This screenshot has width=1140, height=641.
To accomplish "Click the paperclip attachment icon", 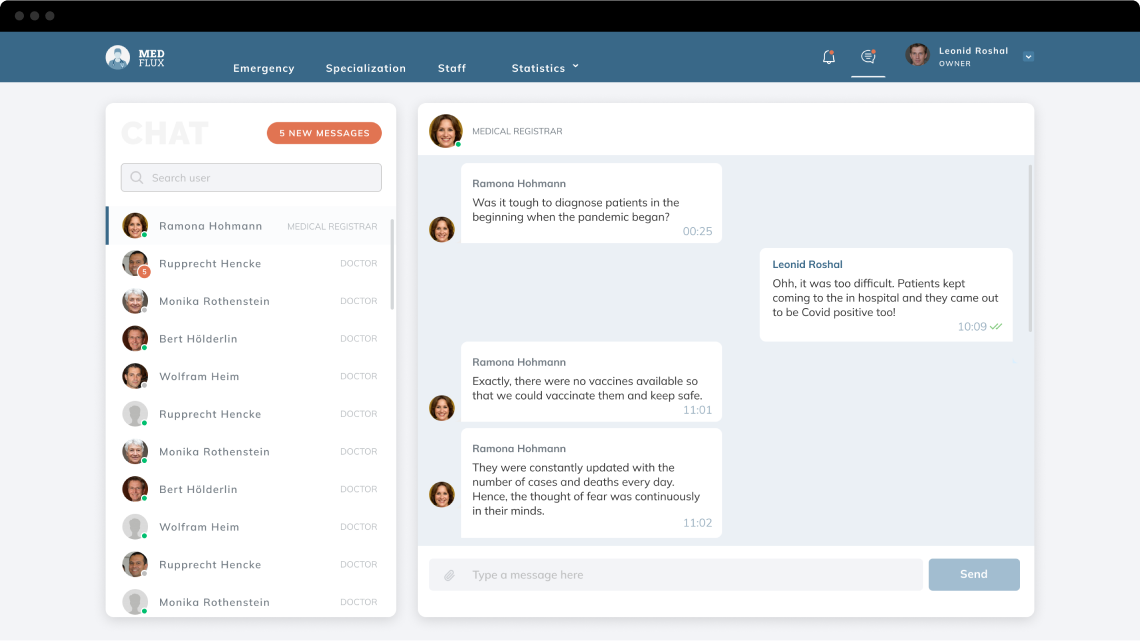I will tap(450, 575).
